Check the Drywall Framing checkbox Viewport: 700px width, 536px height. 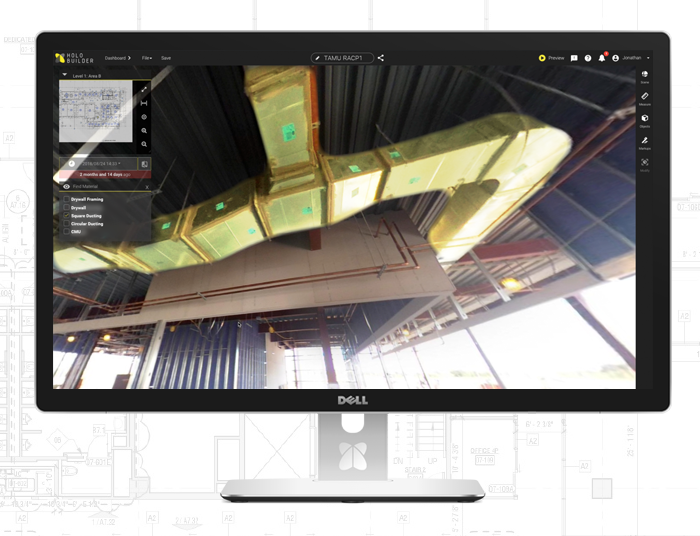(67, 199)
